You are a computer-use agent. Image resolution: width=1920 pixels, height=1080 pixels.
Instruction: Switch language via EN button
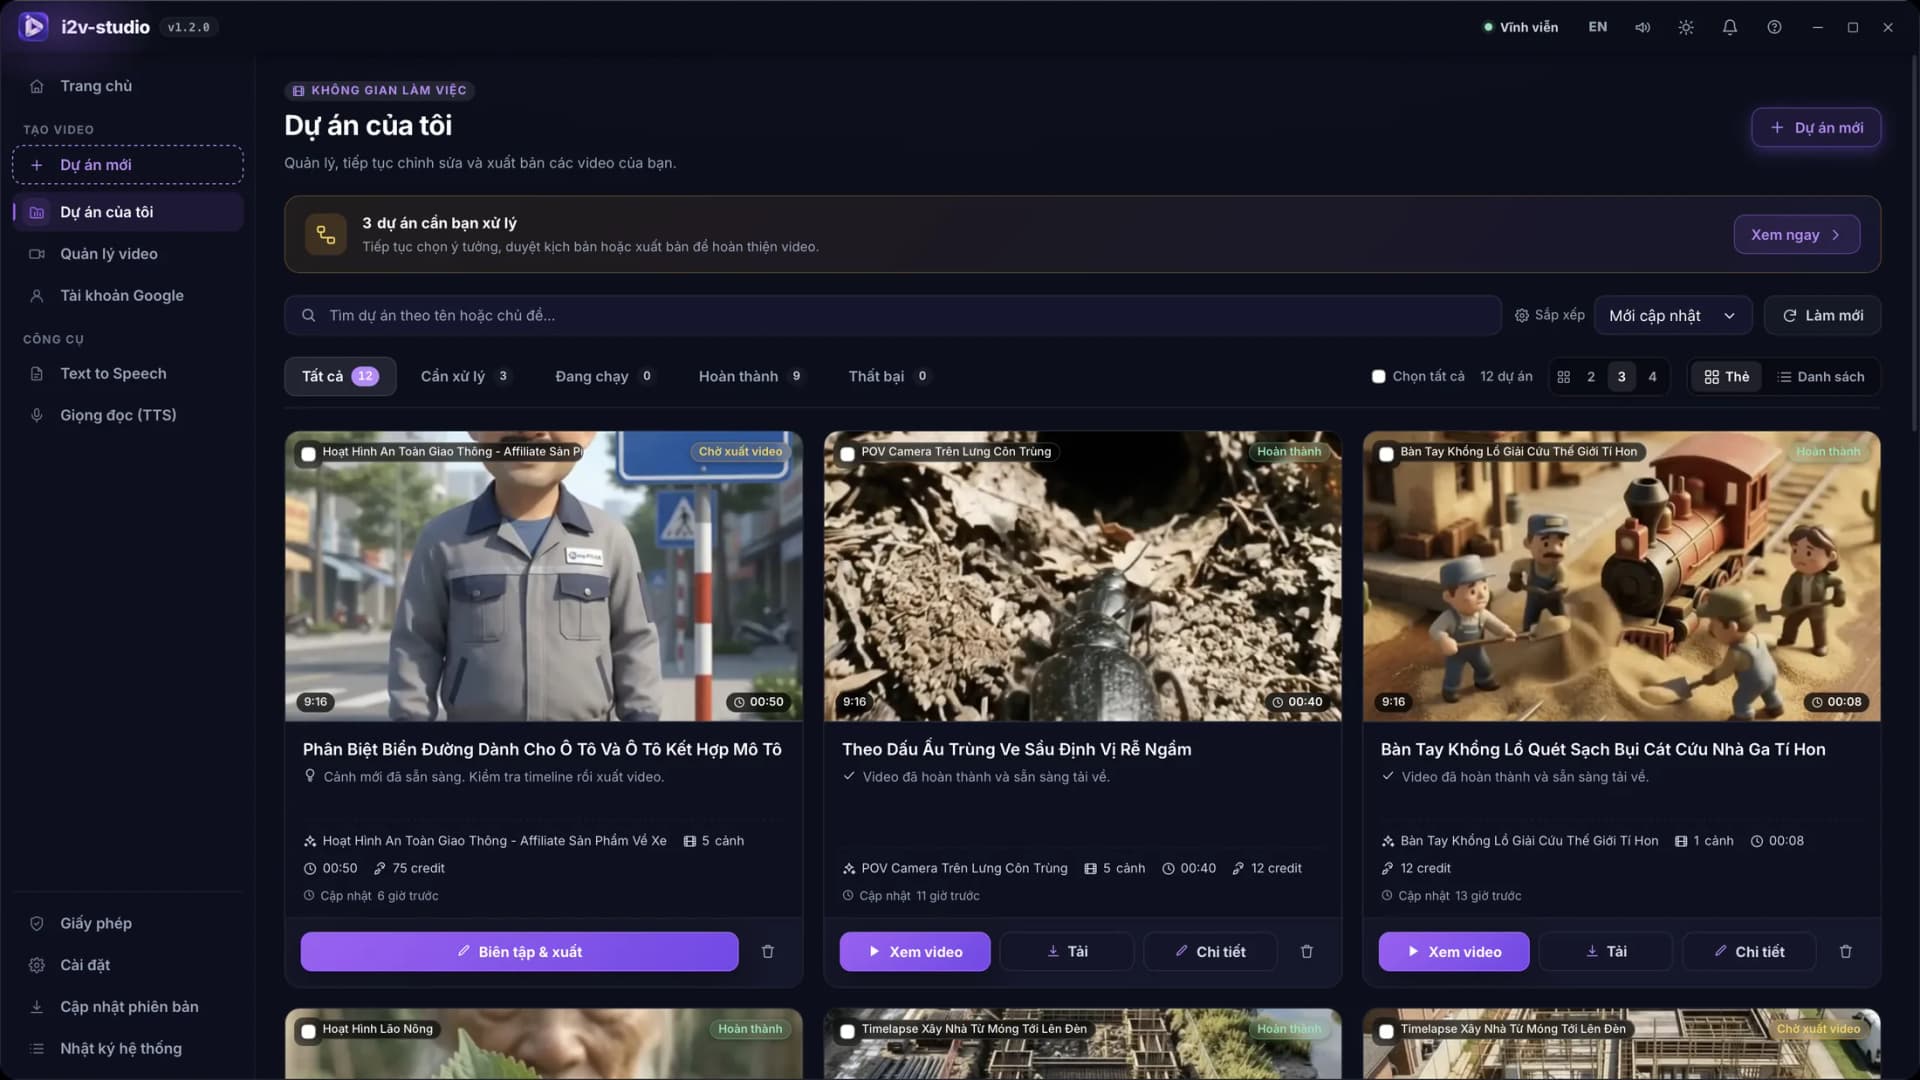[x=1598, y=27]
